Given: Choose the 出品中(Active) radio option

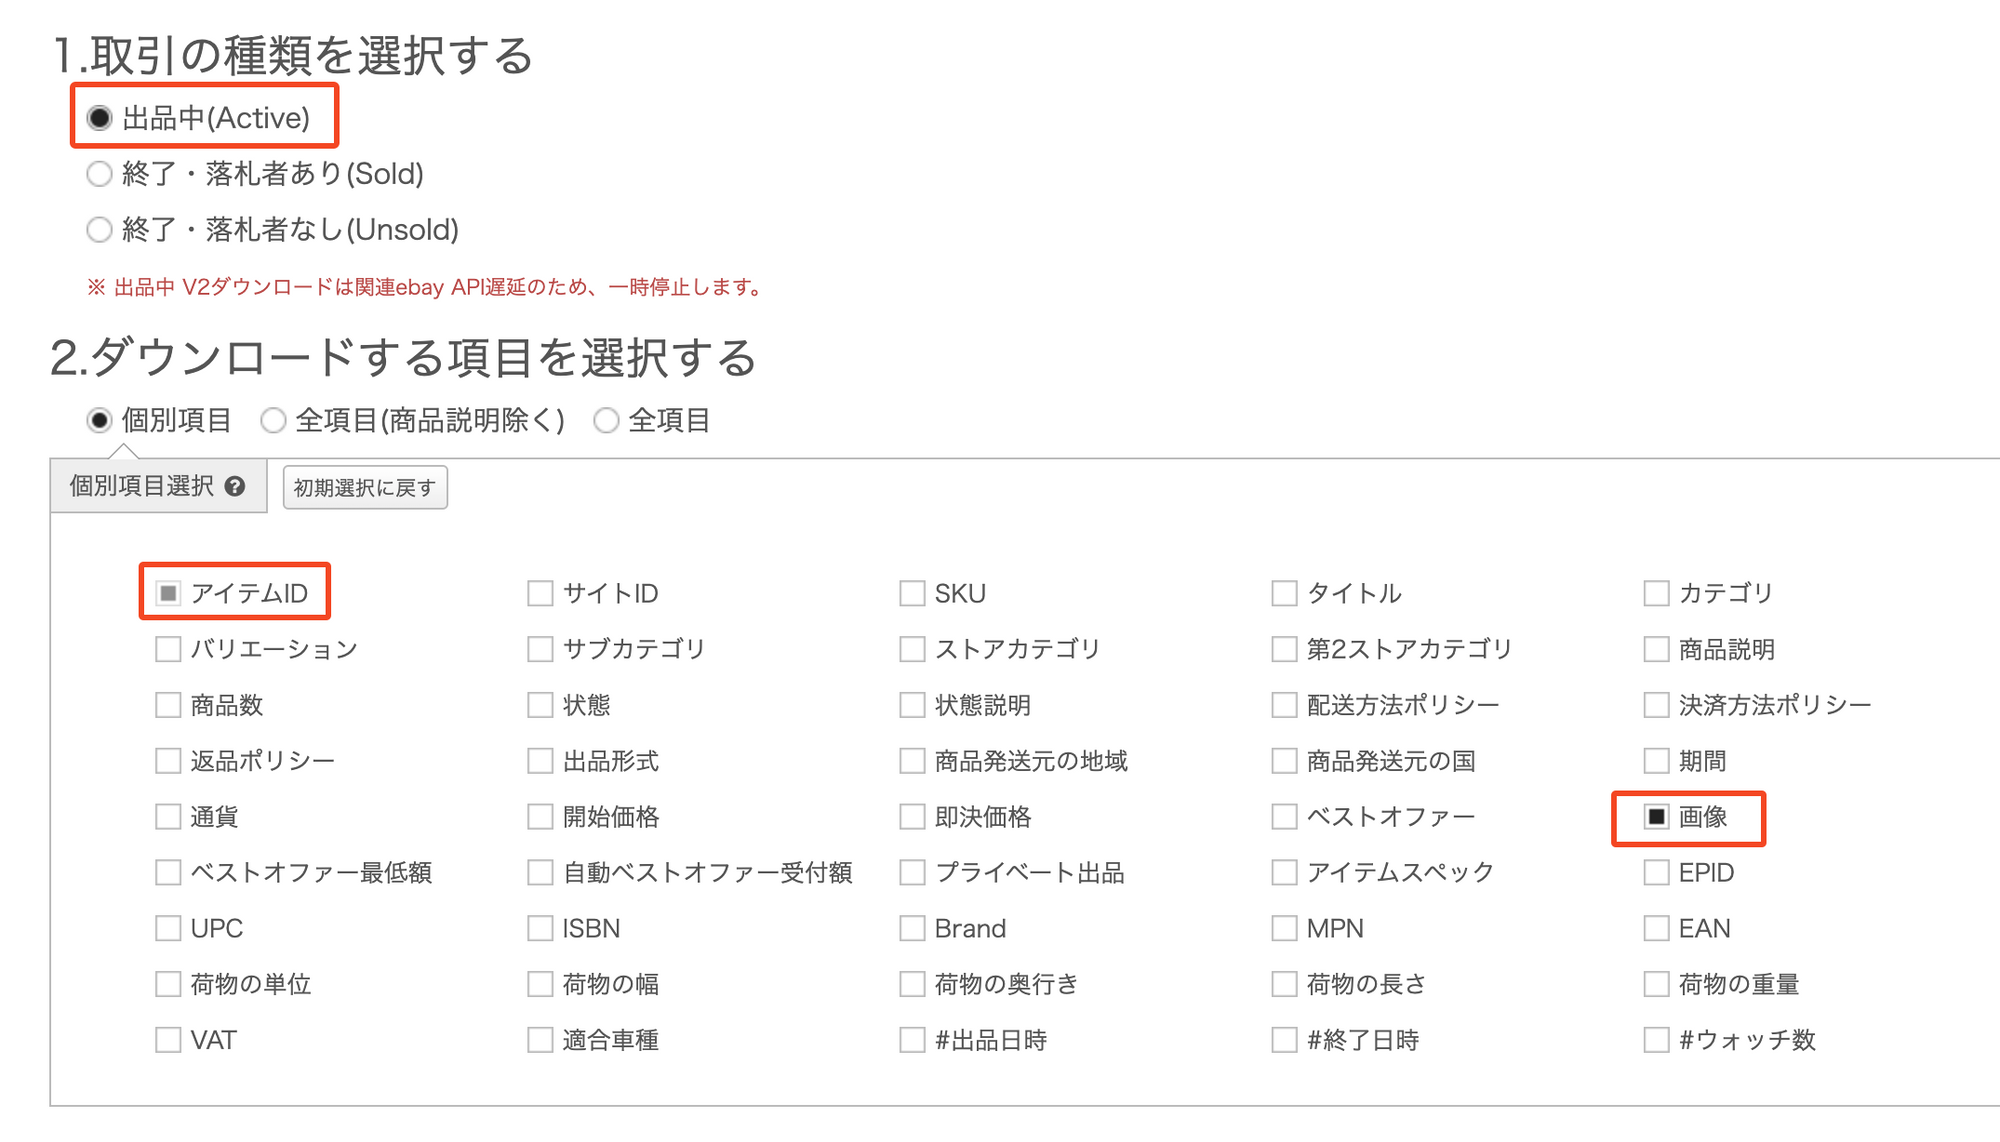Looking at the screenshot, I should click(99, 118).
